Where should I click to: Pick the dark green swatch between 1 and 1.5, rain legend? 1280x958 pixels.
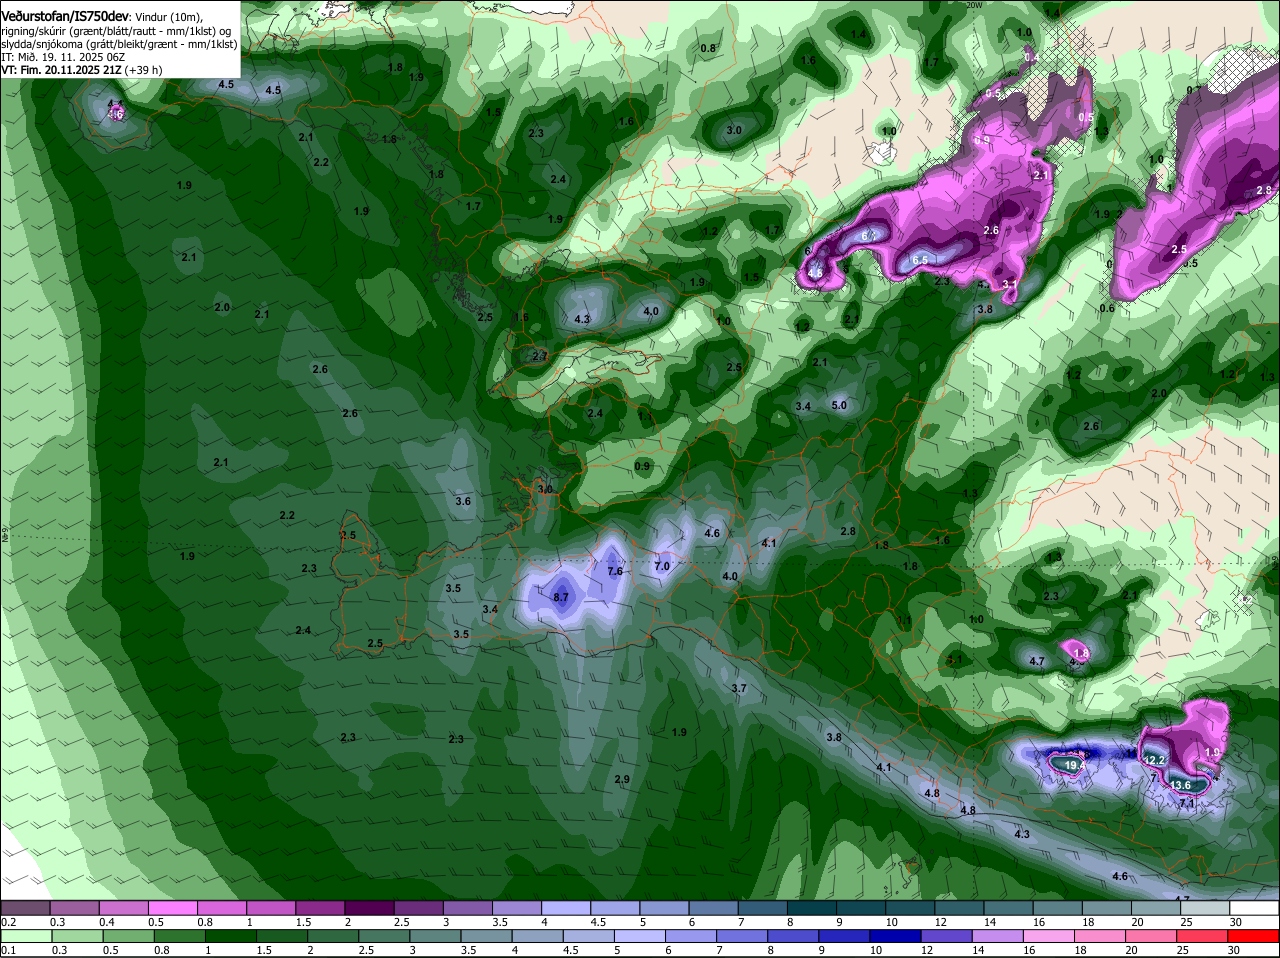coord(233,936)
